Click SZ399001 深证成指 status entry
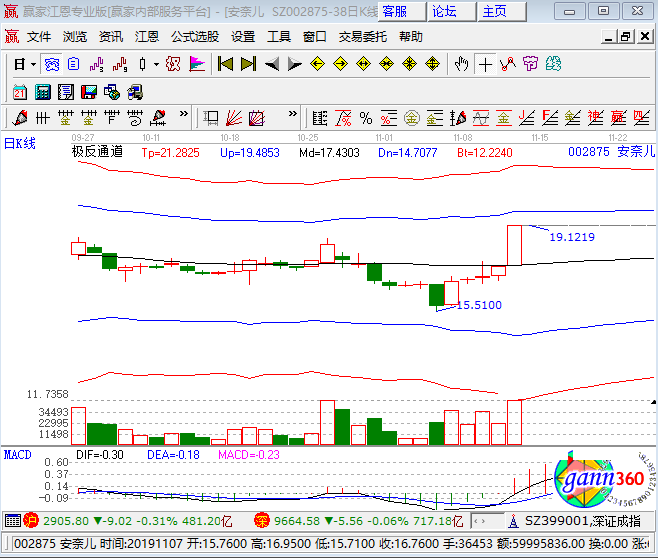Image resolution: width=658 pixels, height=558 pixels. [583, 521]
